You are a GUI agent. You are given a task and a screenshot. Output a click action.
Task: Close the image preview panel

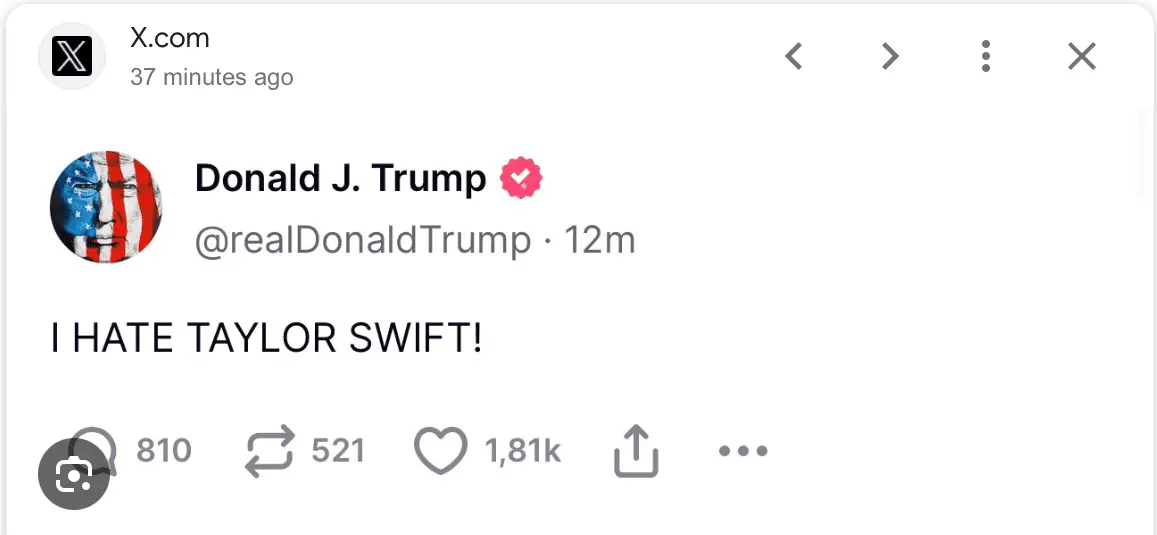1082,56
